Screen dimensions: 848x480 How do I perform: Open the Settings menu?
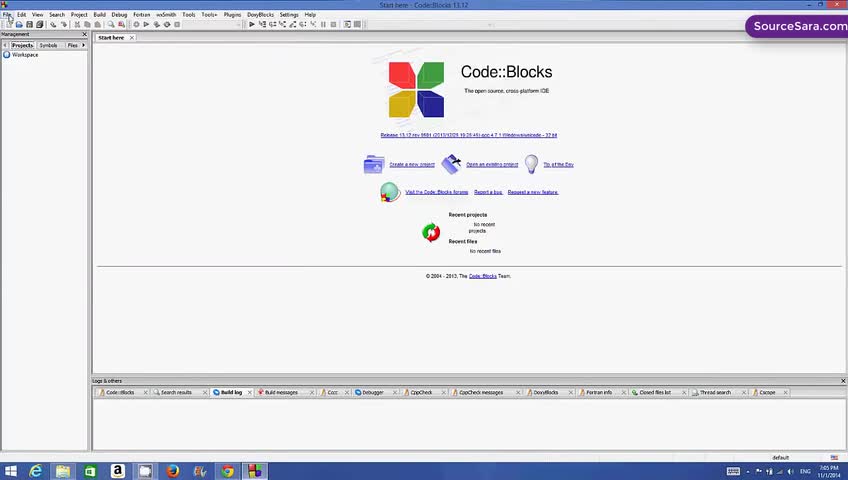point(289,15)
